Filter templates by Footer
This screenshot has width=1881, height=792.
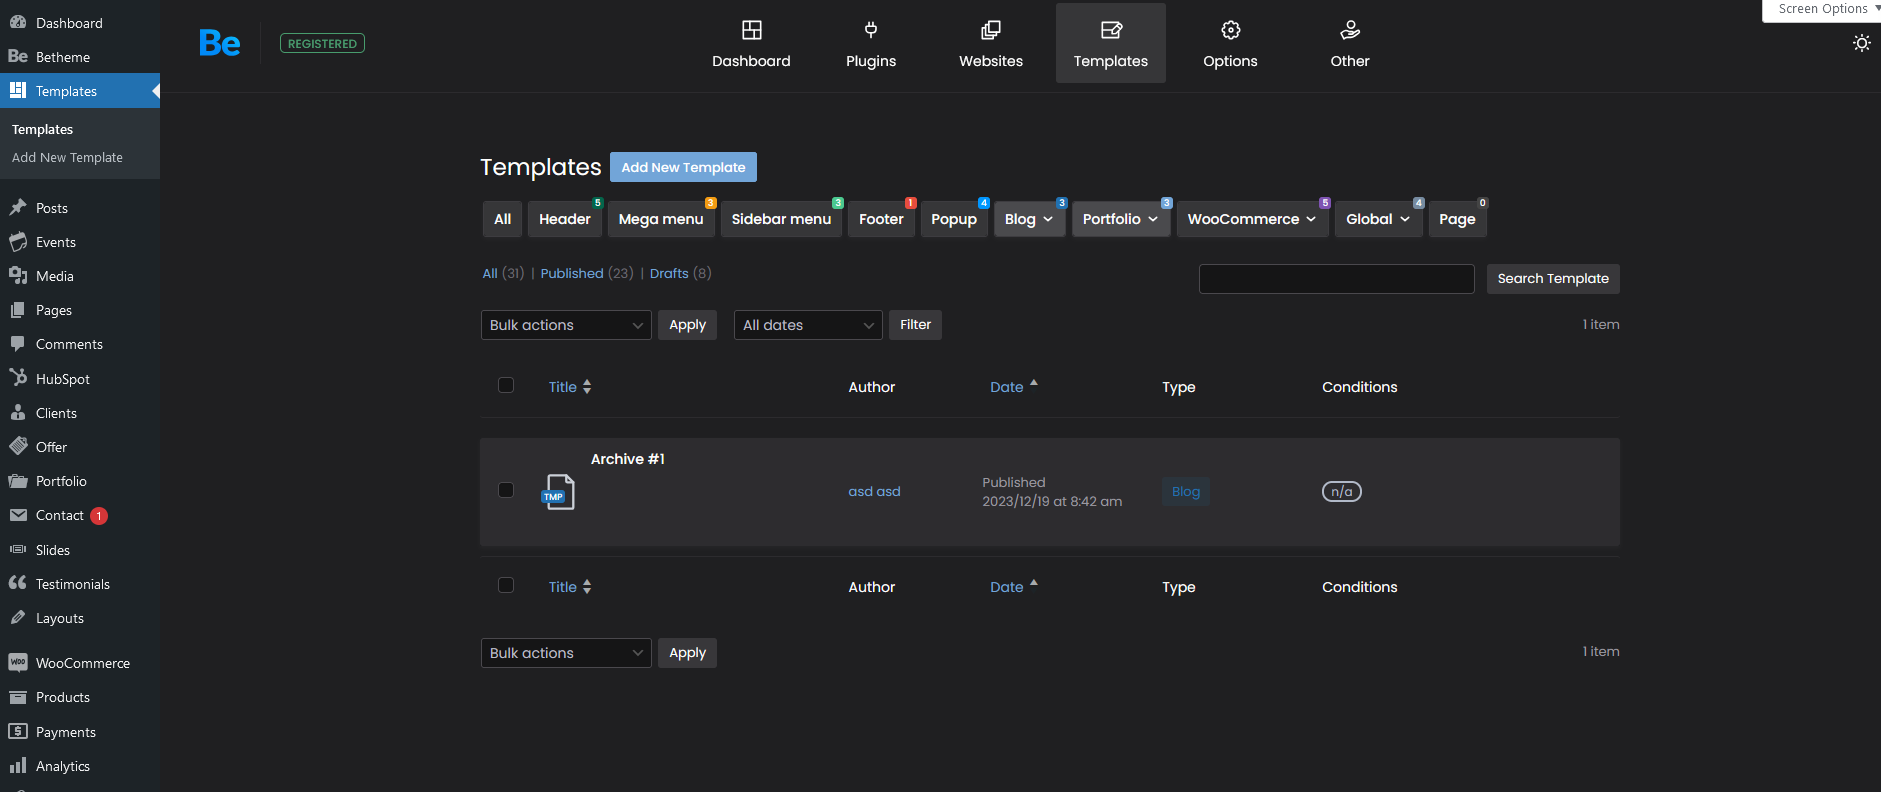pos(881,219)
